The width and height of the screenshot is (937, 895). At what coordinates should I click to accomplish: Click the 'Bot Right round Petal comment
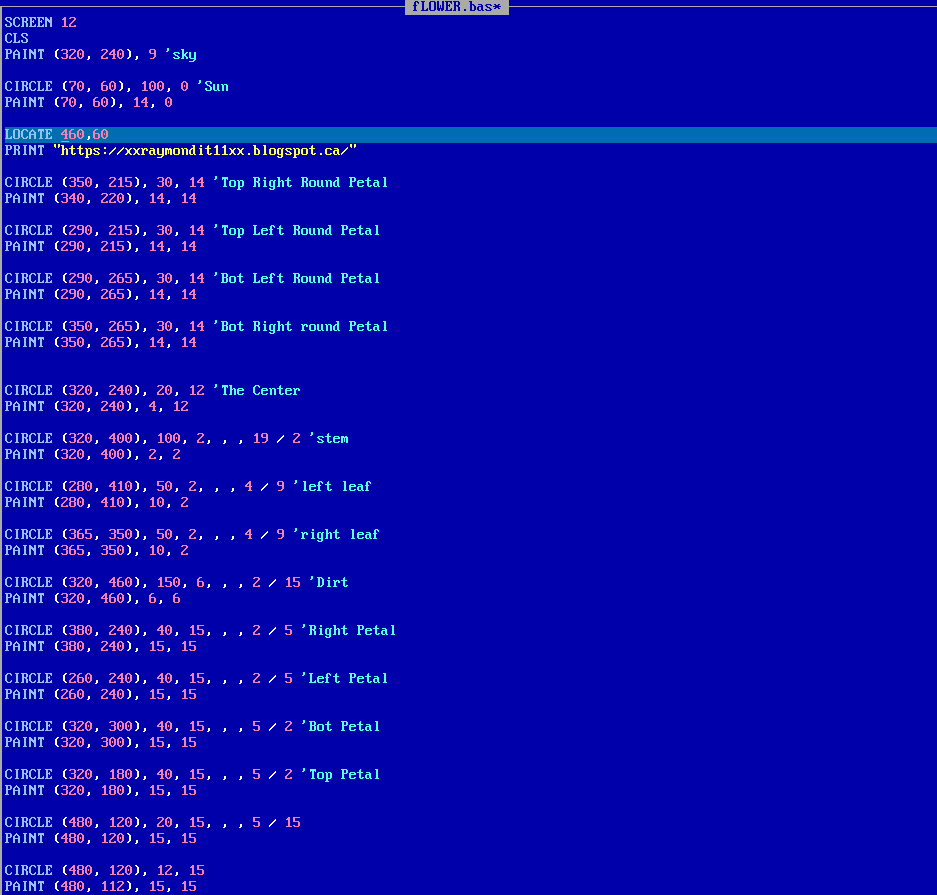point(301,326)
